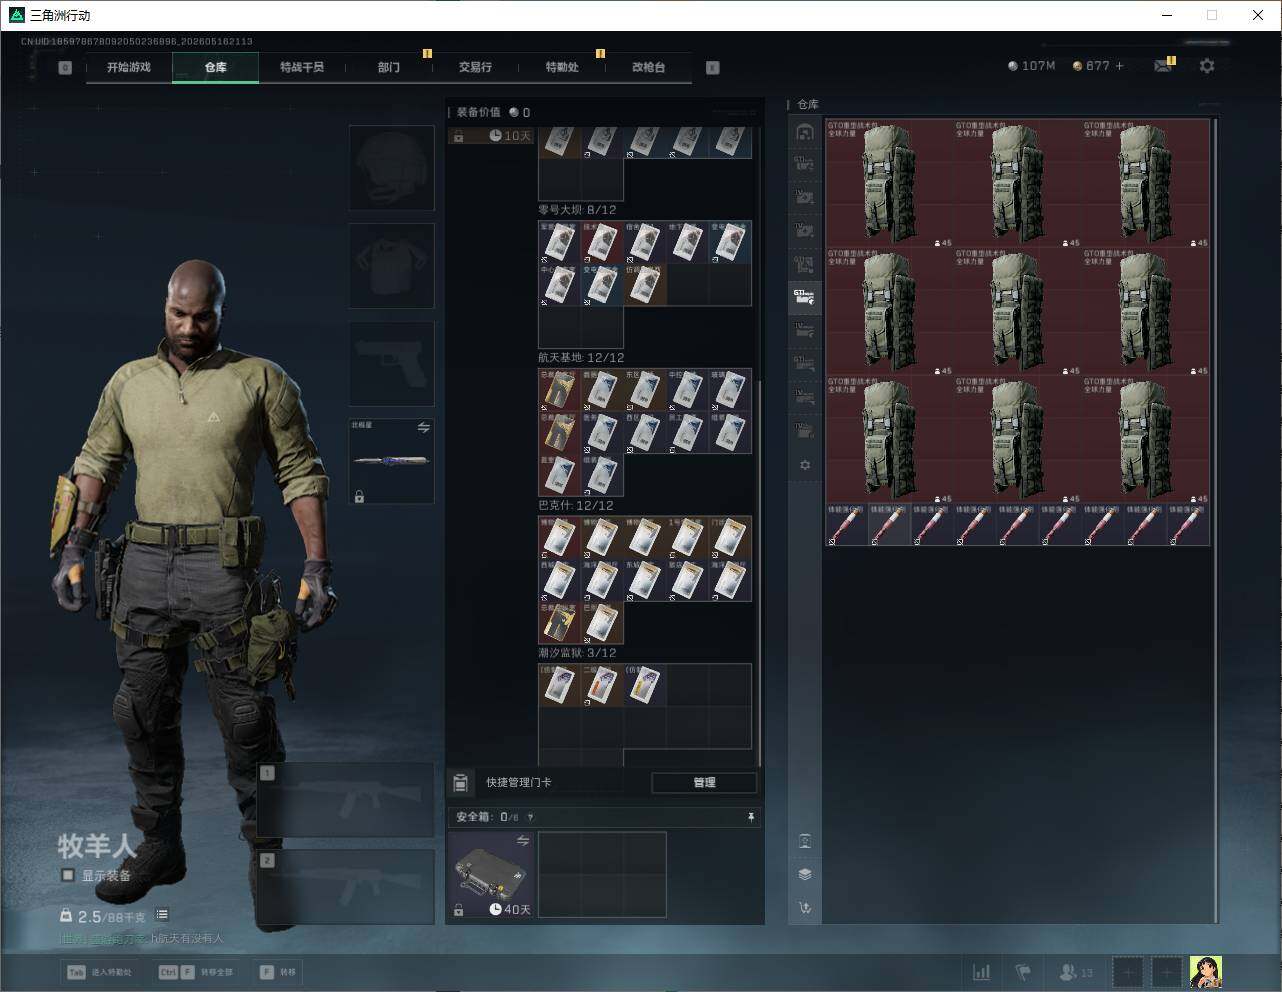Click the 管理 button
This screenshot has width=1282, height=992.
(704, 782)
